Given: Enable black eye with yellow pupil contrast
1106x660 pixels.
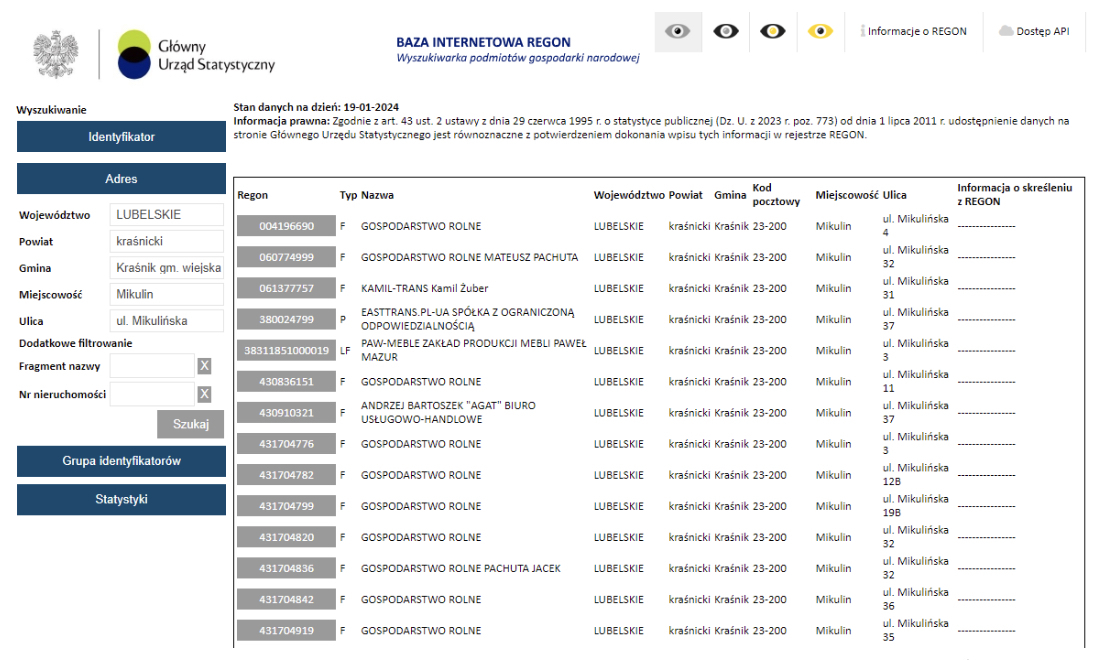Looking at the screenshot, I should coord(772,32).
